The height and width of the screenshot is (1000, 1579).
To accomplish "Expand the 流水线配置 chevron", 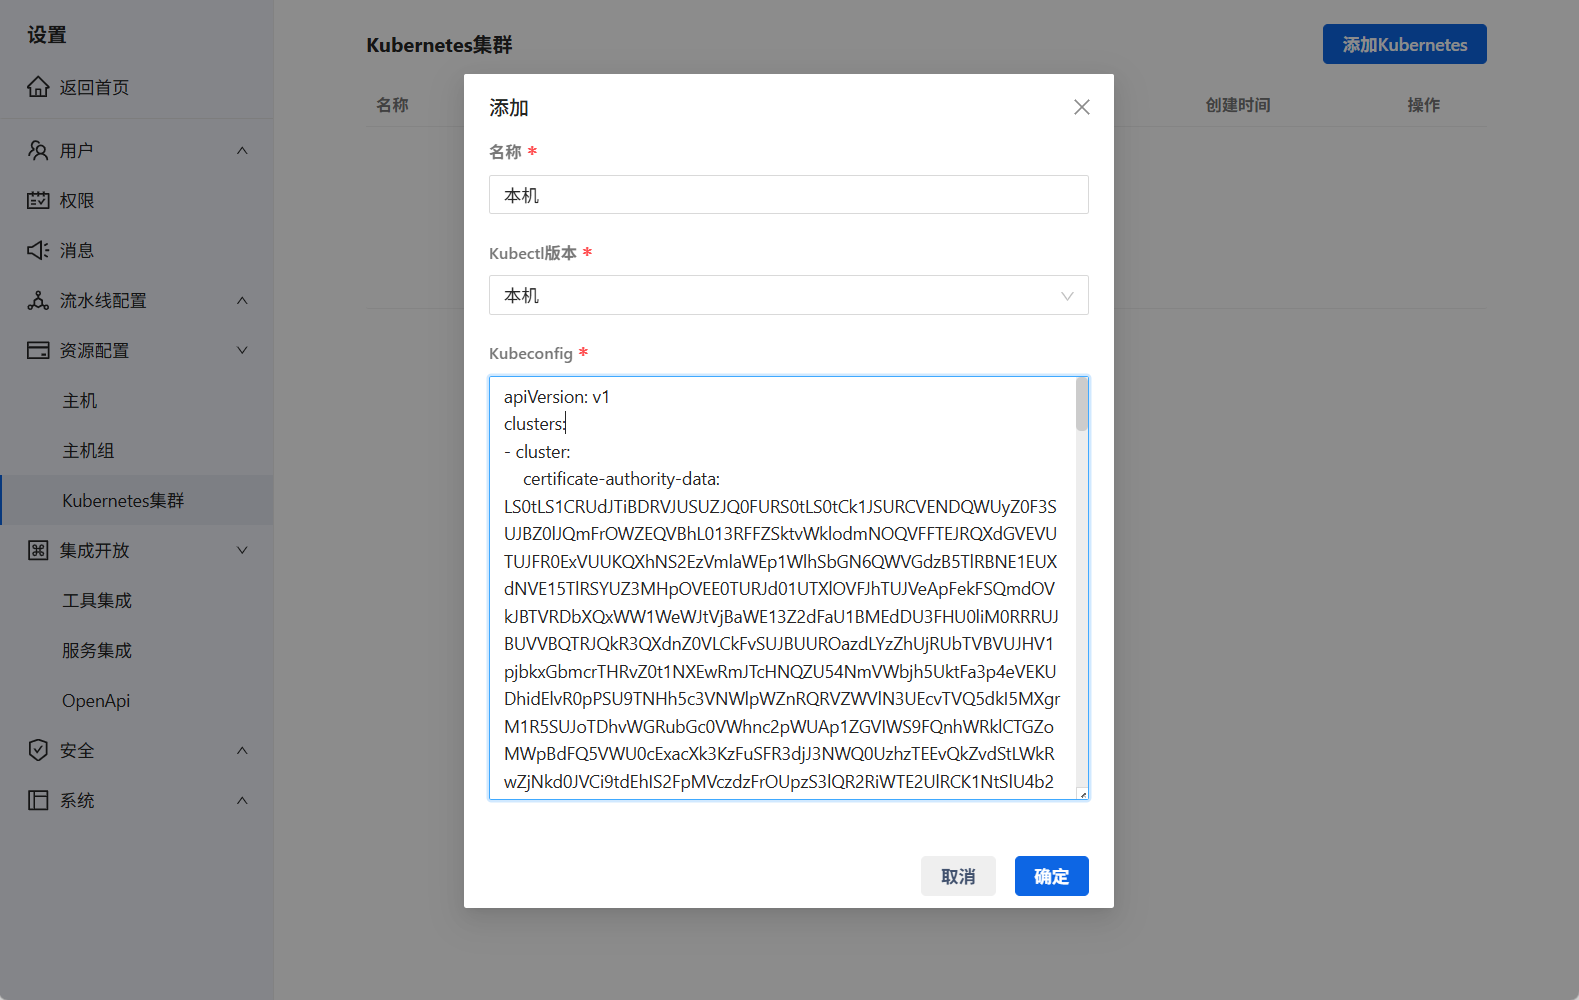I will (x=242, y=300).
